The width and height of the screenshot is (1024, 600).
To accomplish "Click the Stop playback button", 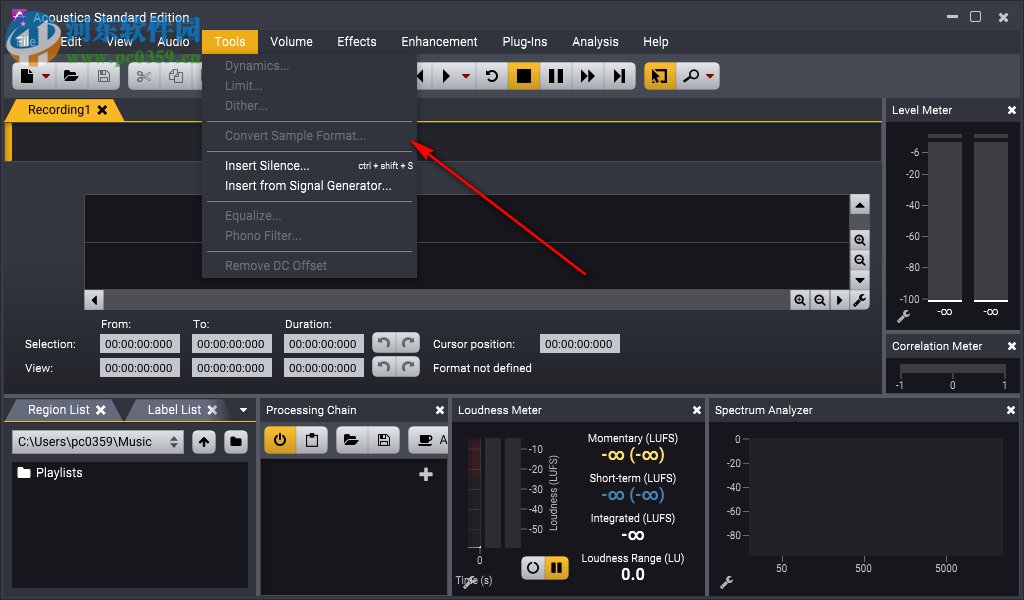I will tap(523, 76).
